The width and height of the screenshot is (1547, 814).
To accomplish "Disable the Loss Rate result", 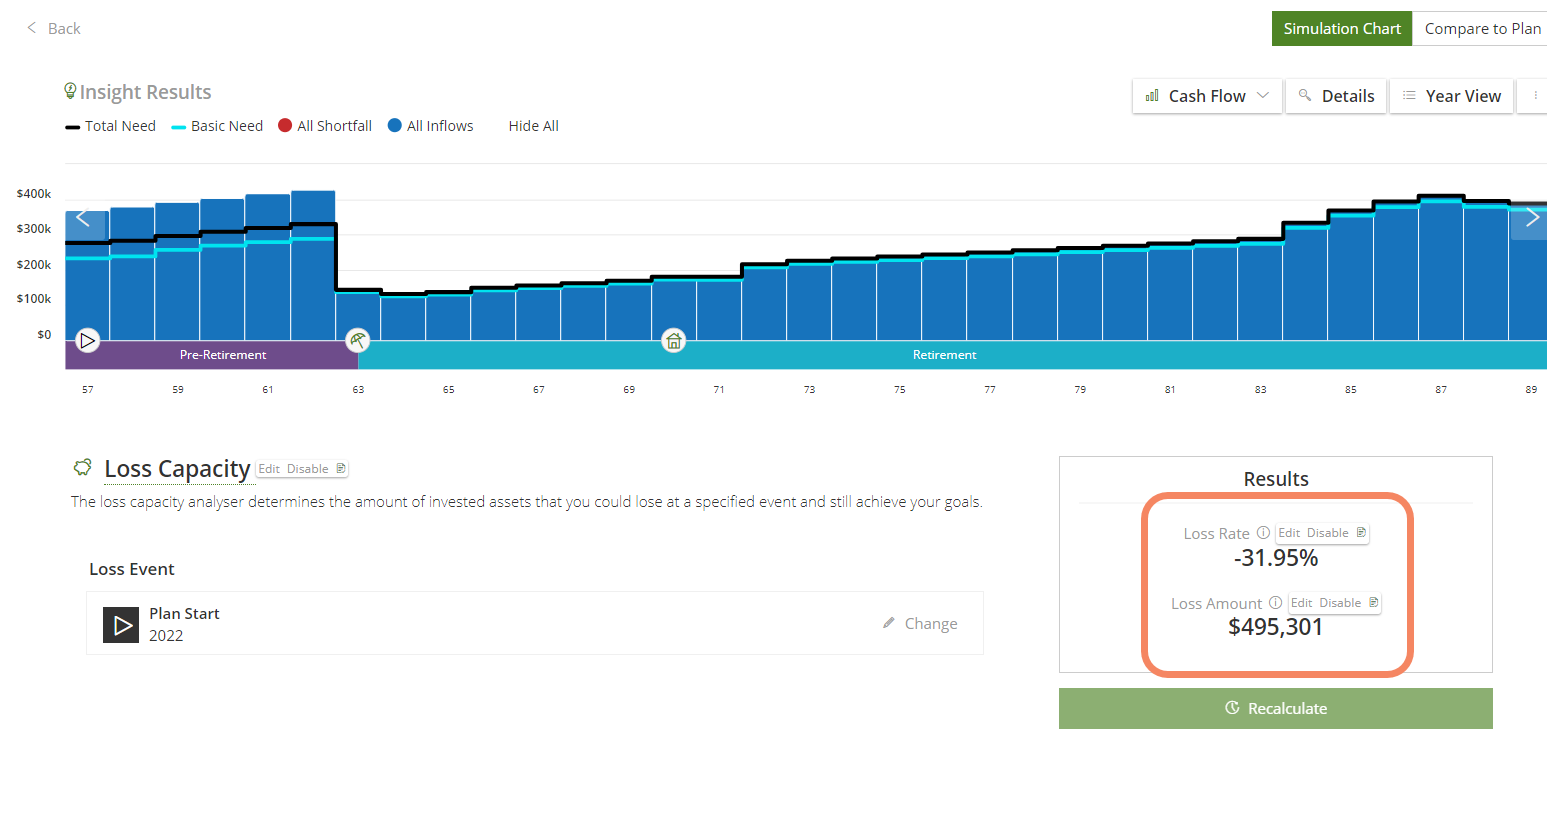I will (1327, 533).
